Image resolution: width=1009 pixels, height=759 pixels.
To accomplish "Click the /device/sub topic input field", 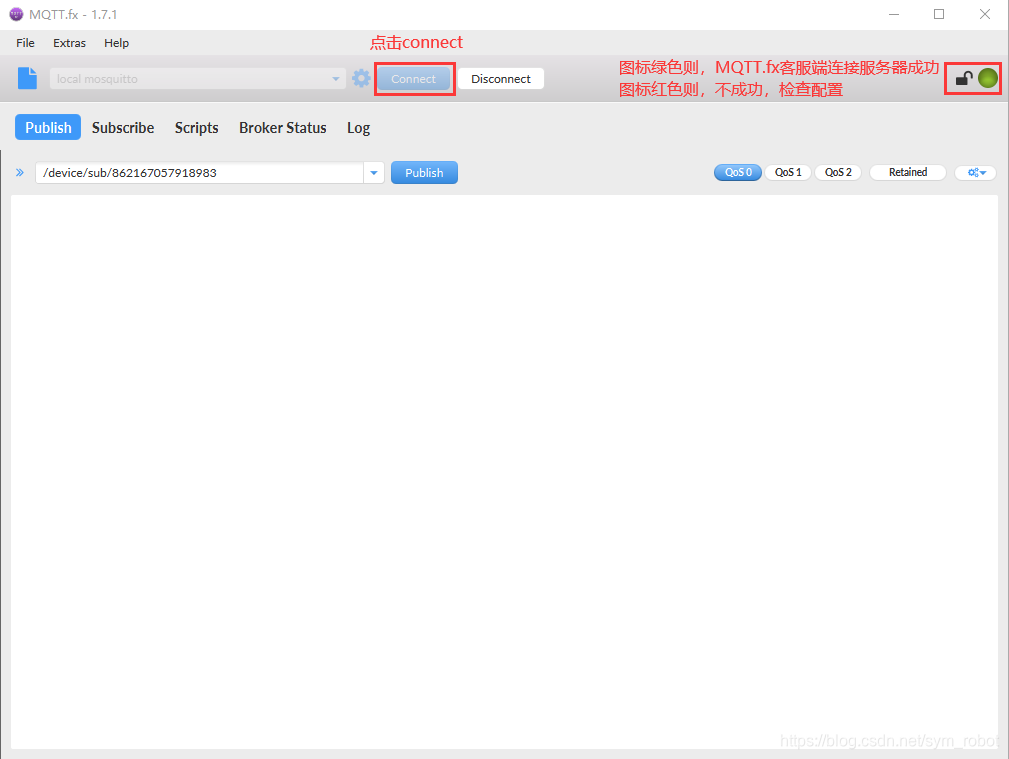I will point(199,173).
